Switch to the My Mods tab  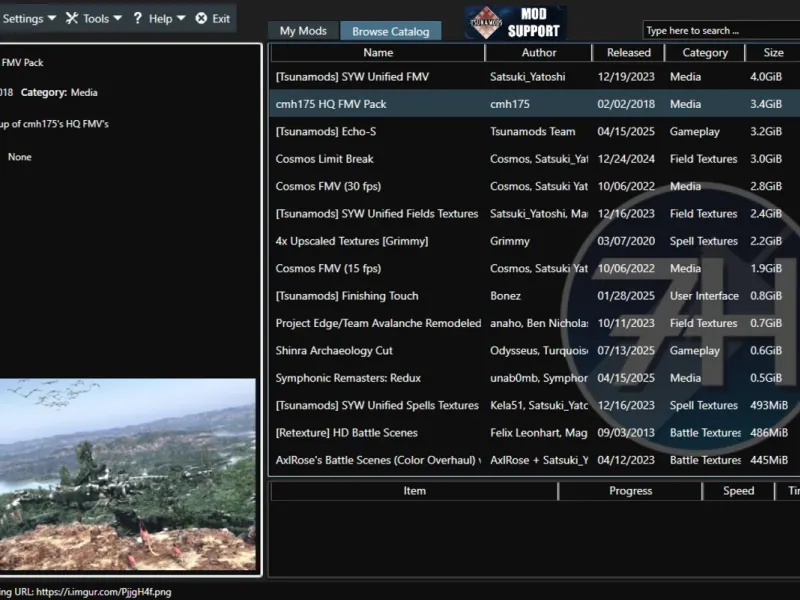(x=303, y=31)
